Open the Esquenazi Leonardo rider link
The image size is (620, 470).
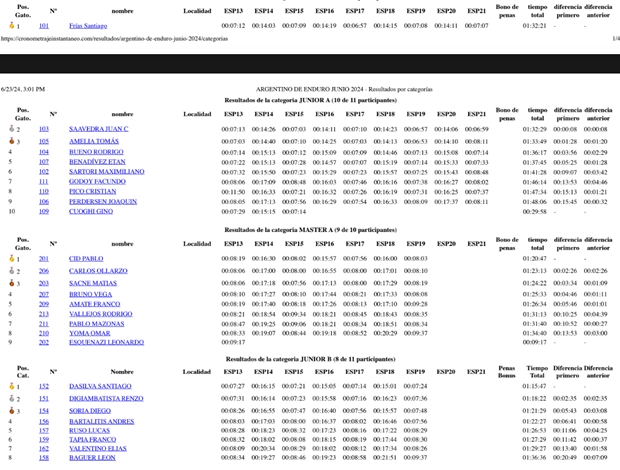[x=106, y=342]
